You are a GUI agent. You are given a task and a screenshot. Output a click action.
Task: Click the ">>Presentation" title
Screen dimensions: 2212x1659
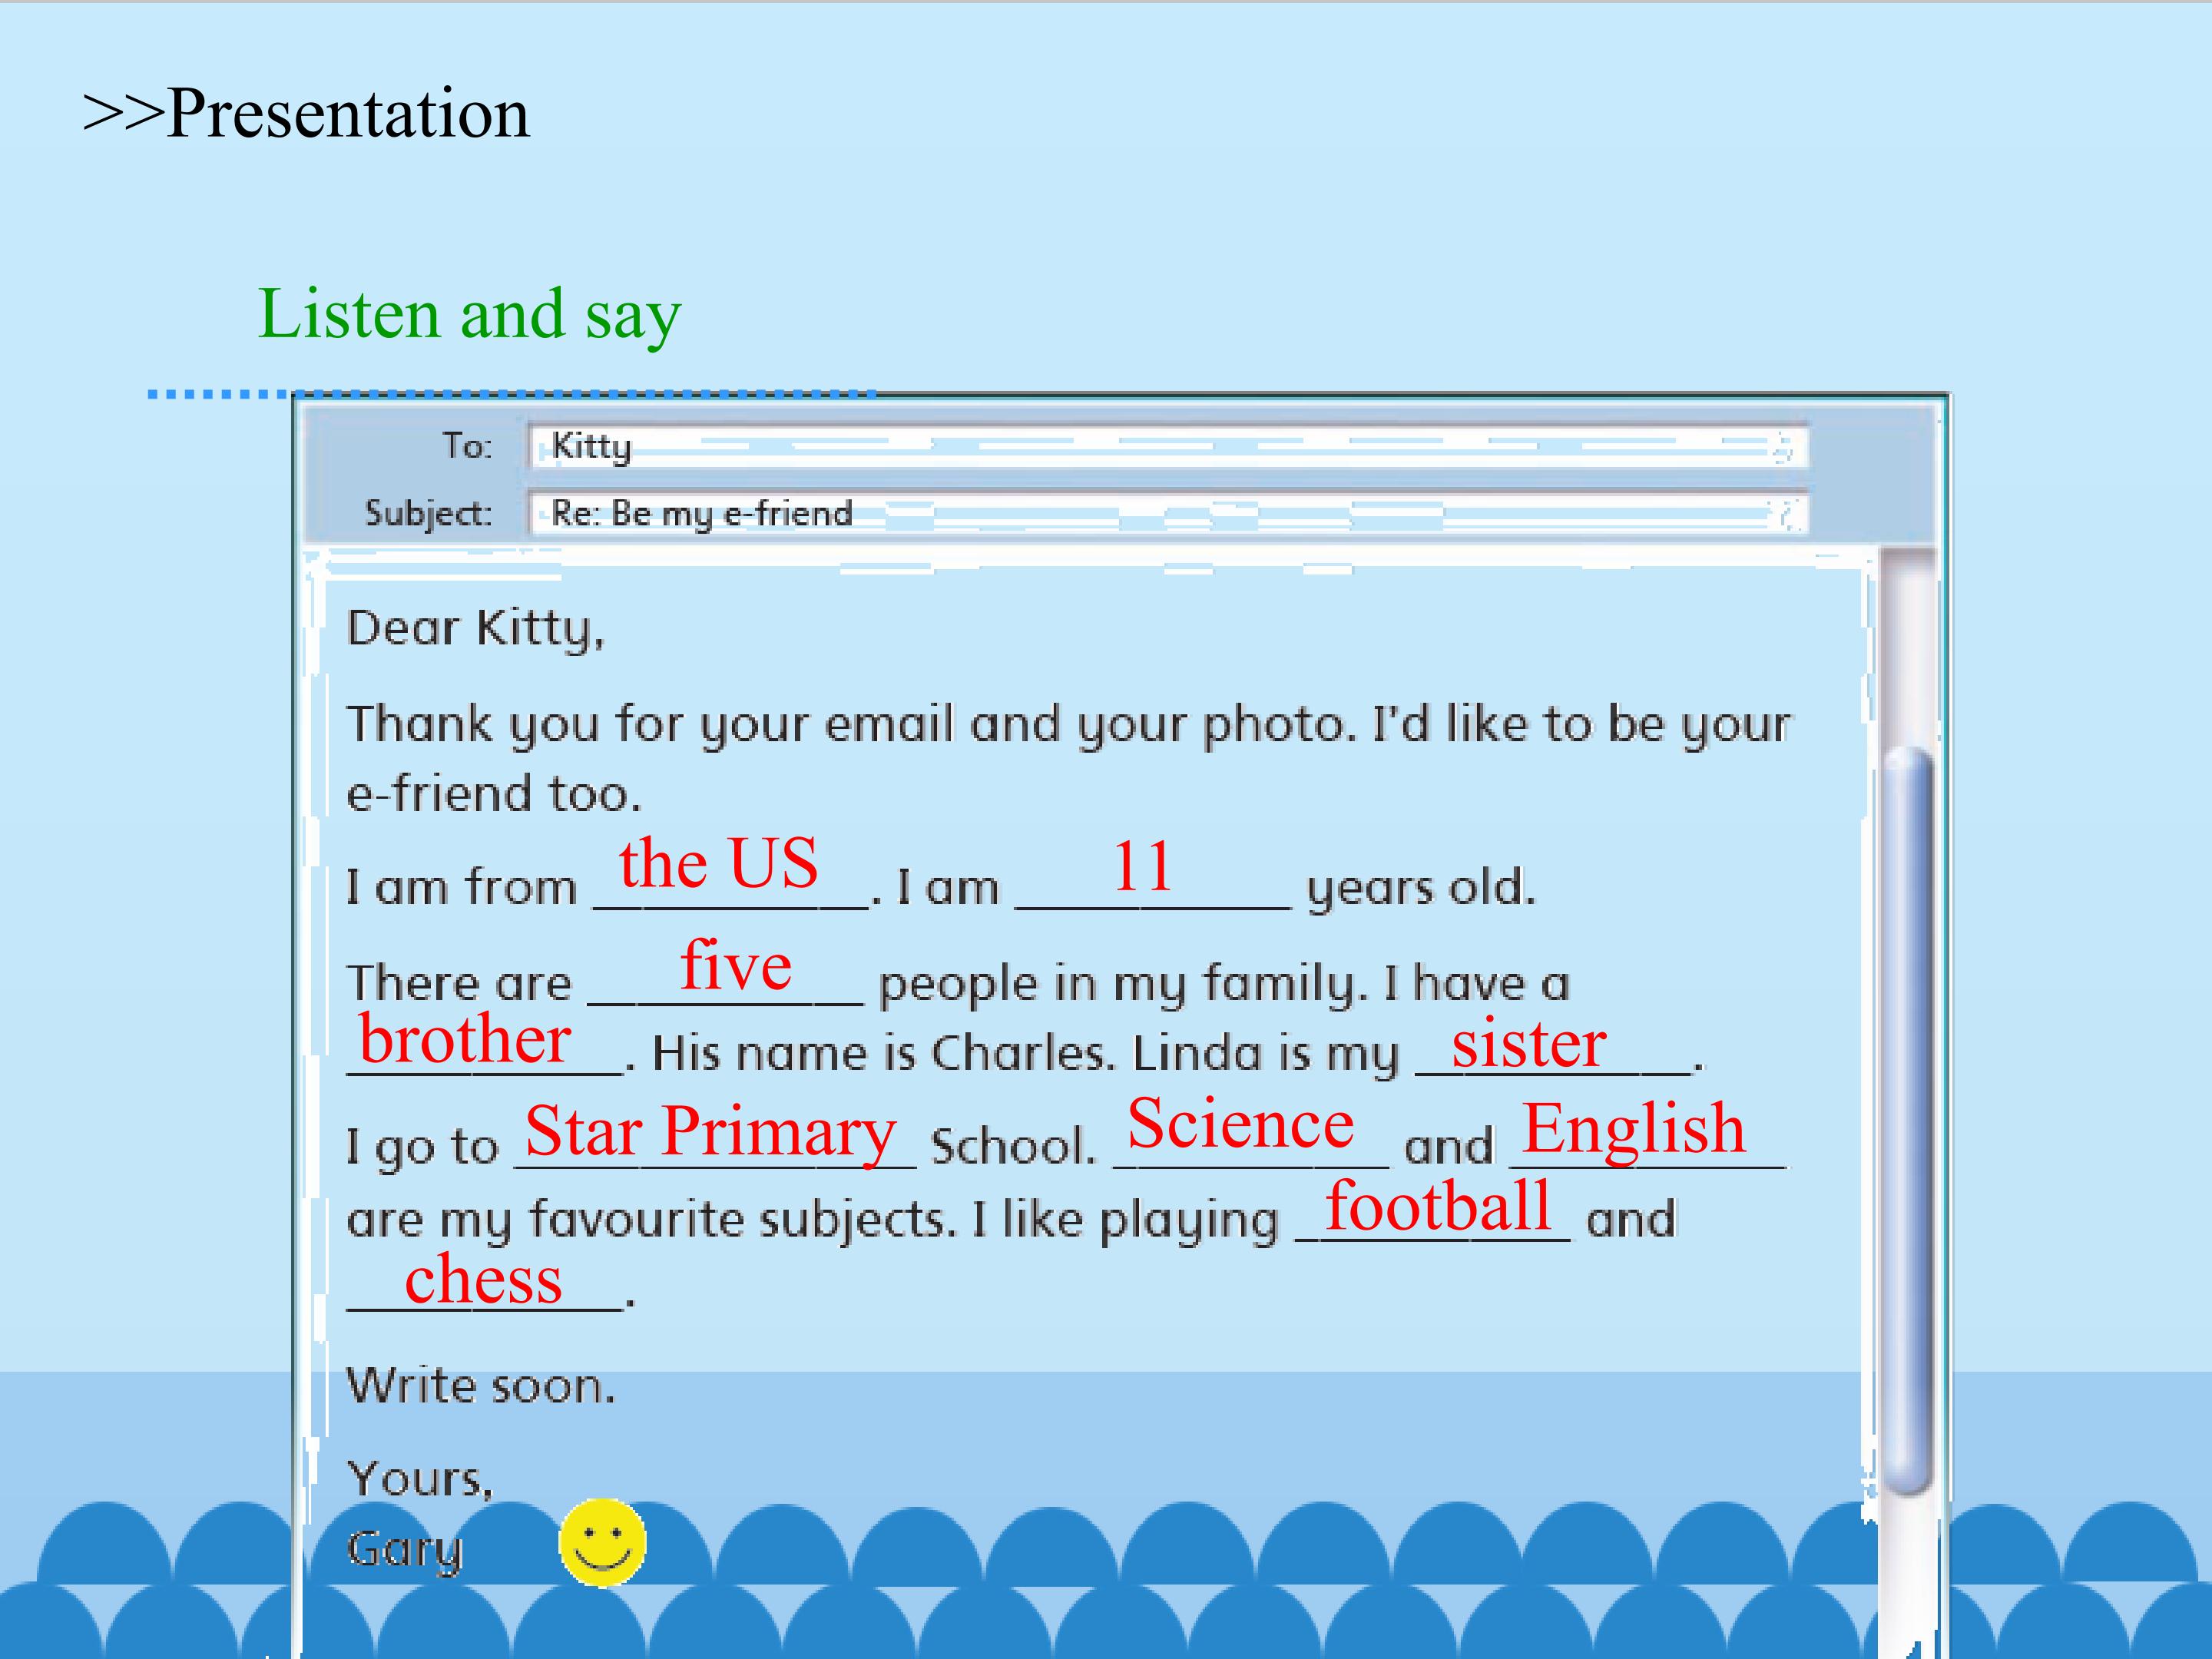tap(306, 112)
